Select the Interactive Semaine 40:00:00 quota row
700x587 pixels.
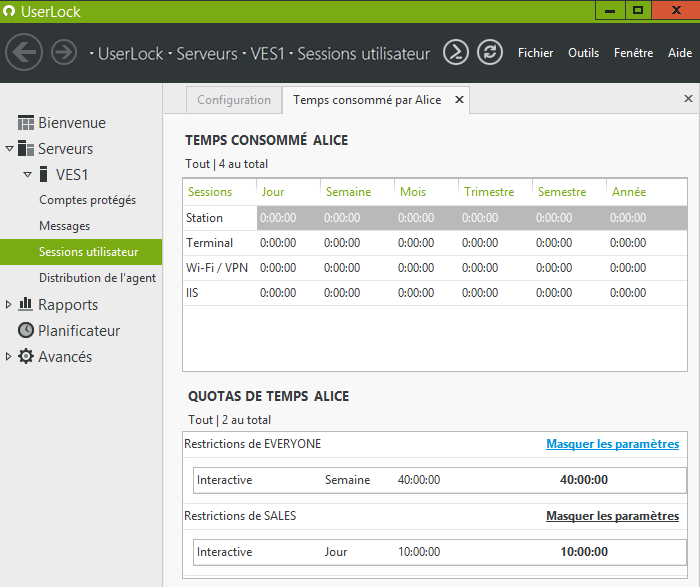pyautogui.click(x=440, y=480)
